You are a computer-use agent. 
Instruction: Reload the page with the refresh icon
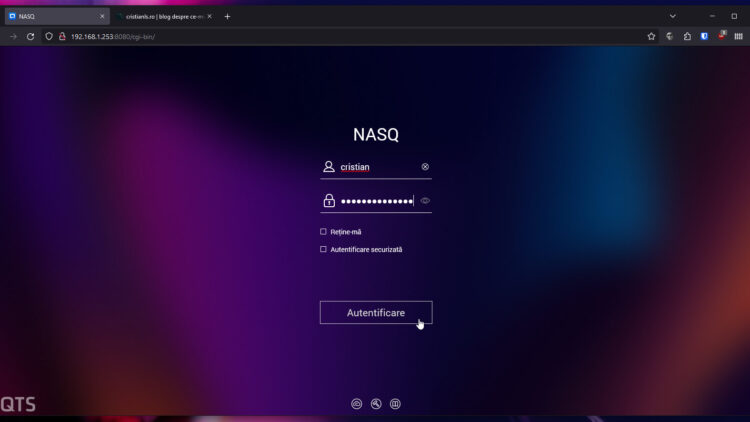click(30, 36)
